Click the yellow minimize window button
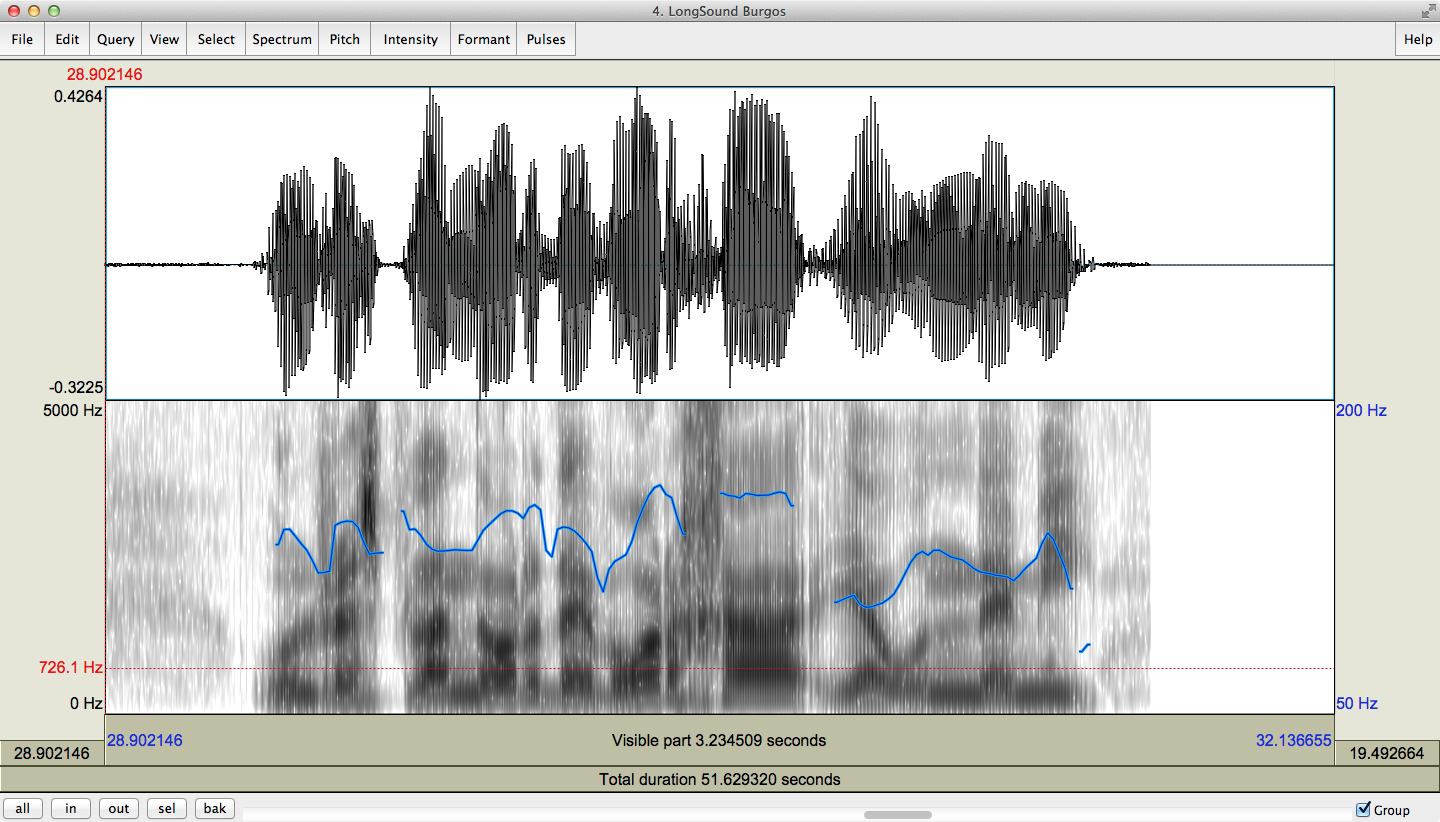The width and height of the screenshot is (1440, 822). coord(33,11)
